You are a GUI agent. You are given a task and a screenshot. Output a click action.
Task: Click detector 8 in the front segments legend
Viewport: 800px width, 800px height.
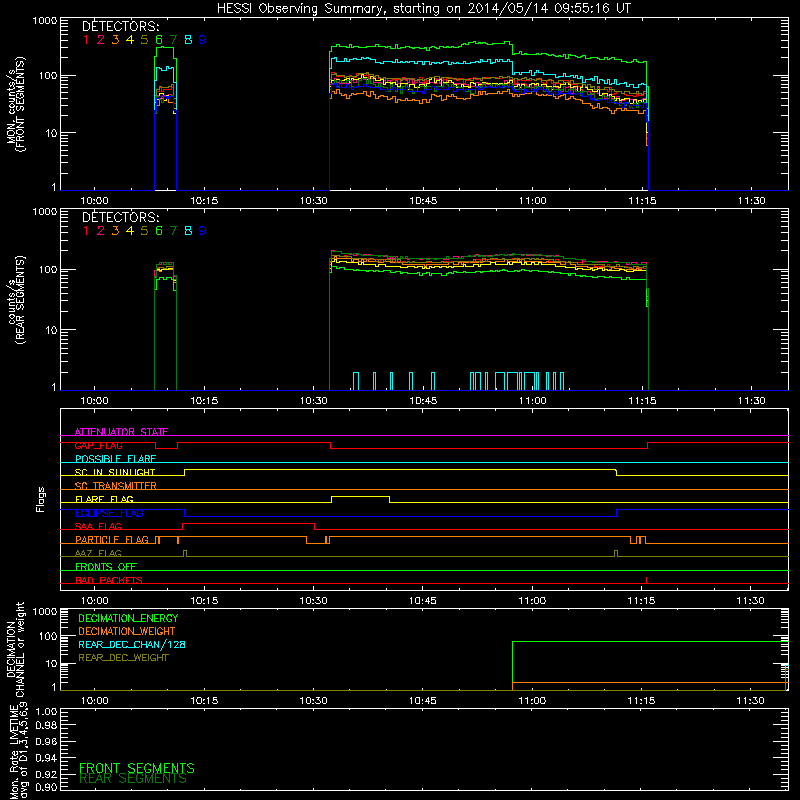[x=188, y=40]
